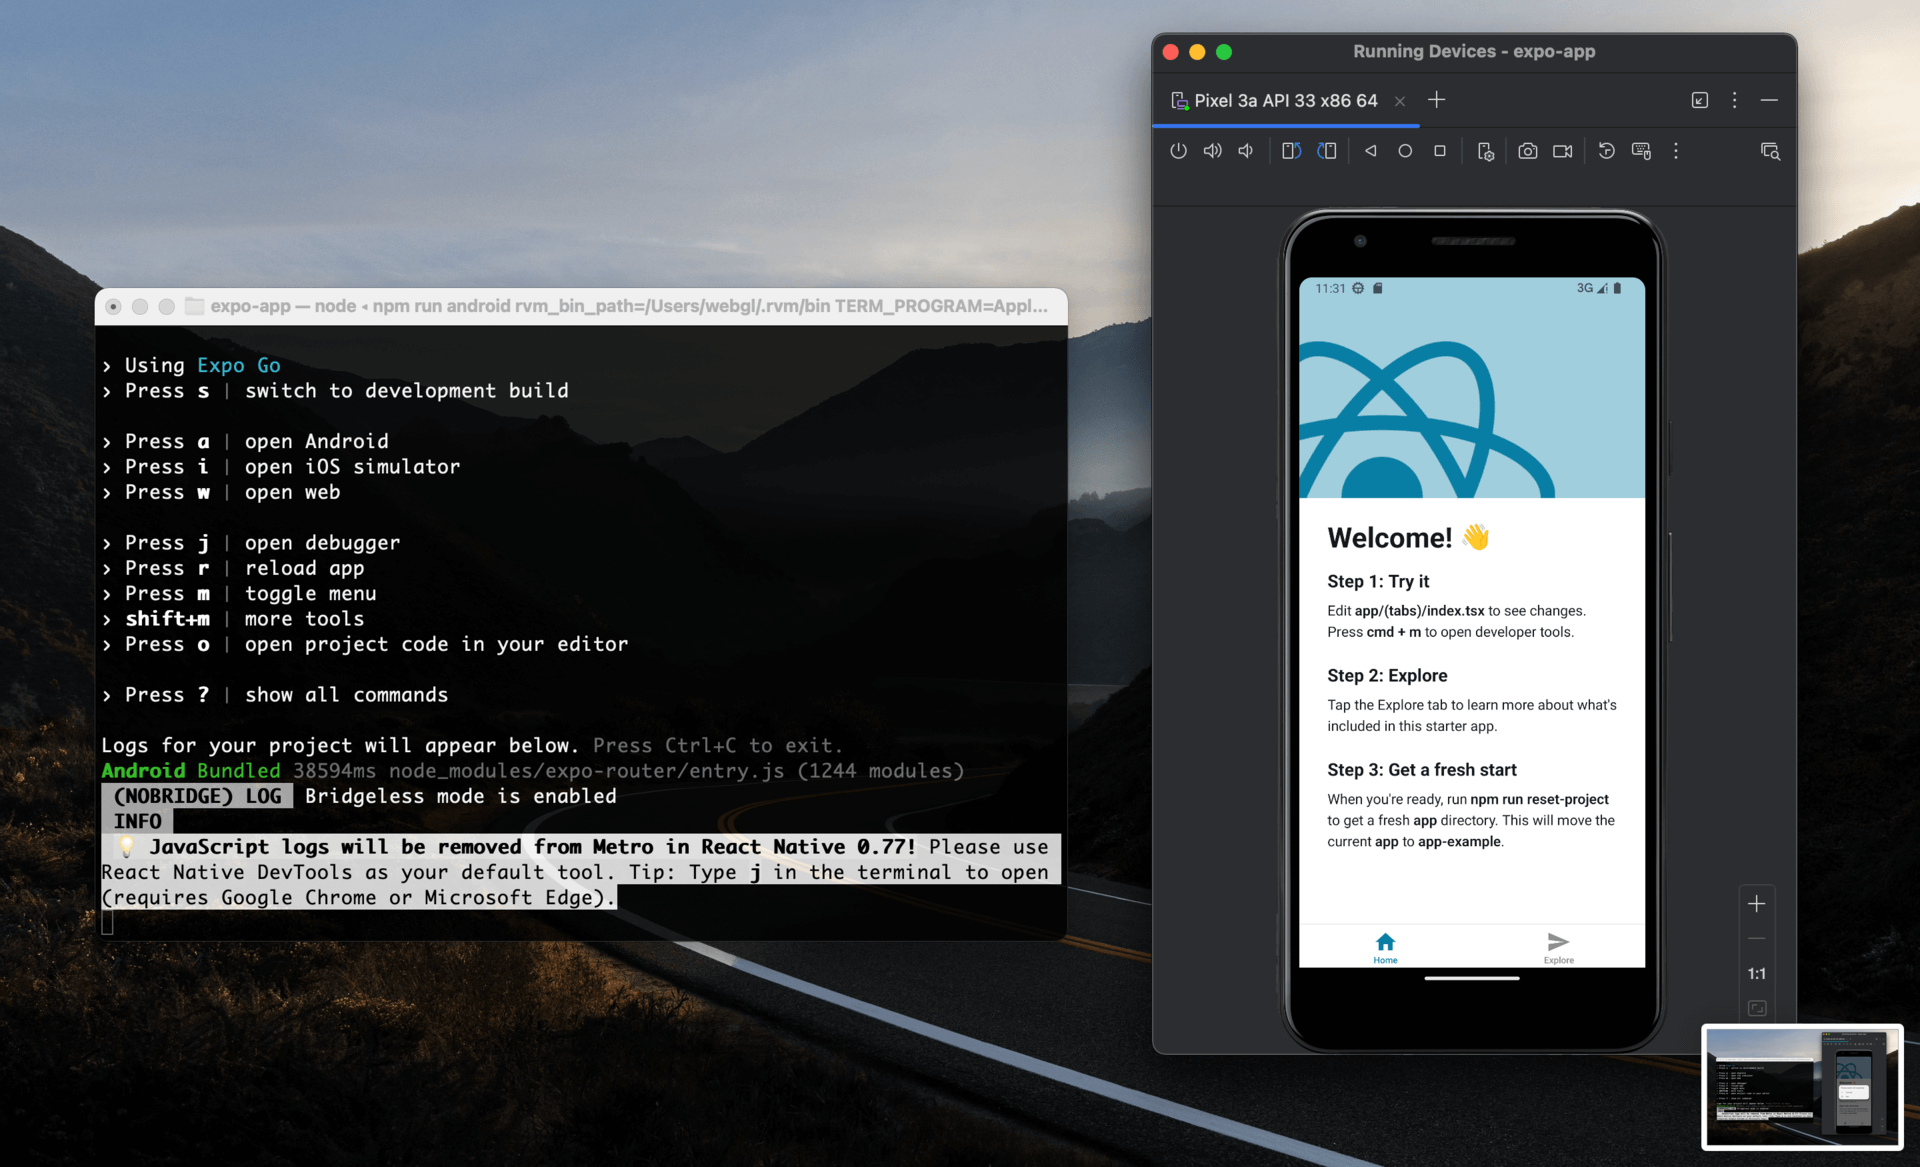
Task: Click the screenshot preview thumbnail
Action: click(1802, 1087)
